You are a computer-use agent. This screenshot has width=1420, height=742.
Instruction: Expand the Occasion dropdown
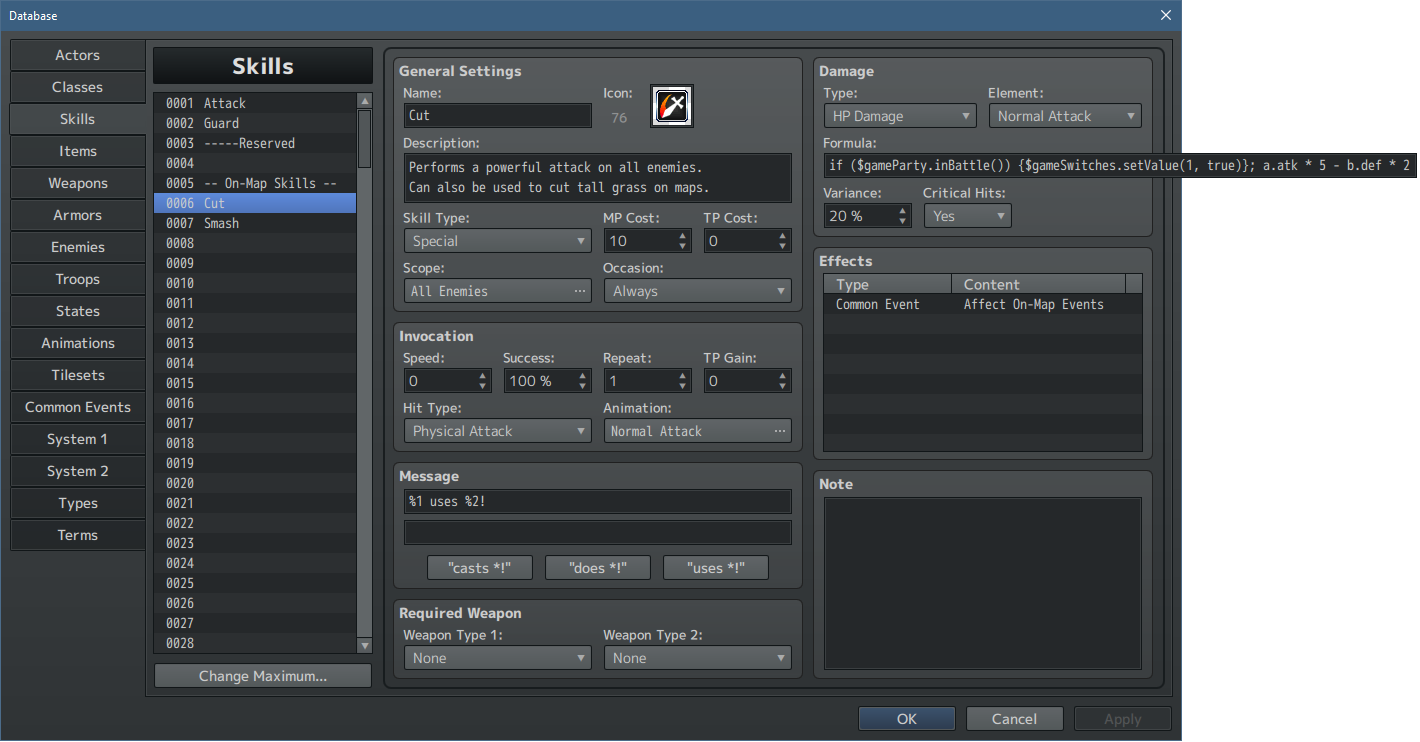(x=697, y=291)
